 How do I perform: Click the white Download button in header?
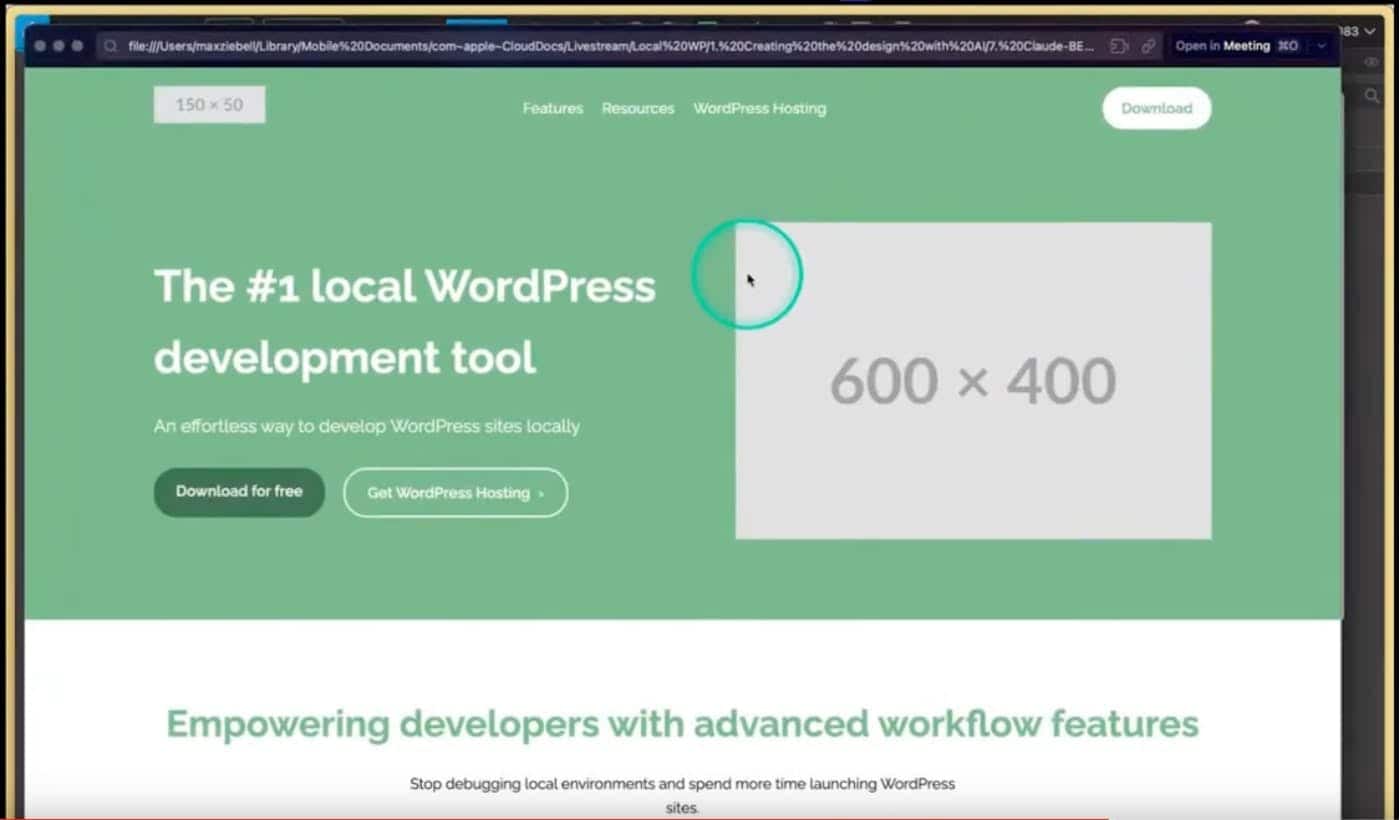click(1156, 108)
